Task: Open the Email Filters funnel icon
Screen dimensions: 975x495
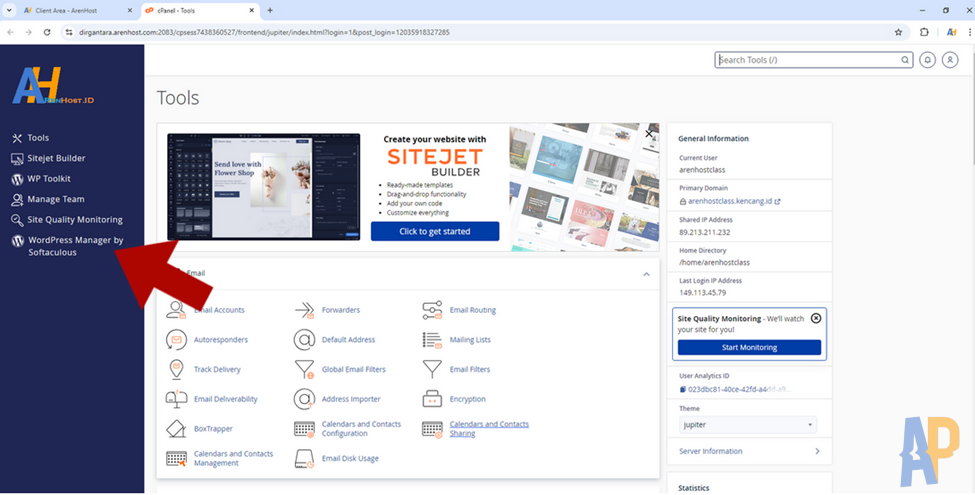Action: point(432,369)
